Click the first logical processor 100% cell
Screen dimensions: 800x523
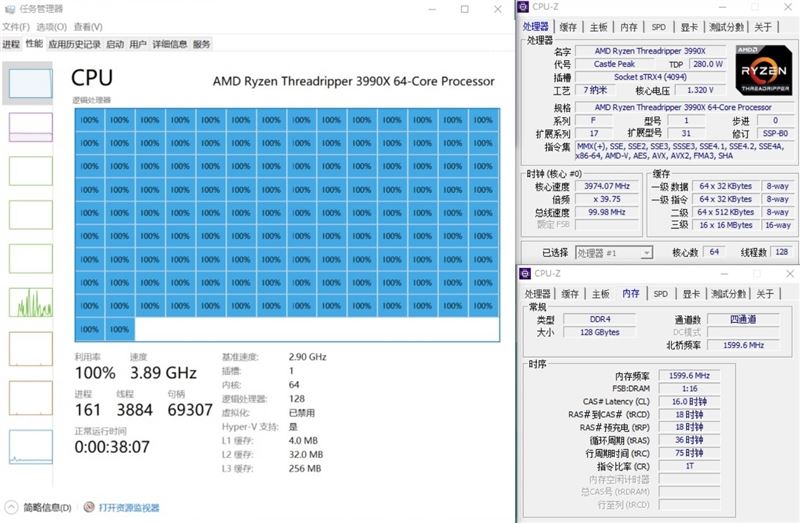(x=89, y=120)
